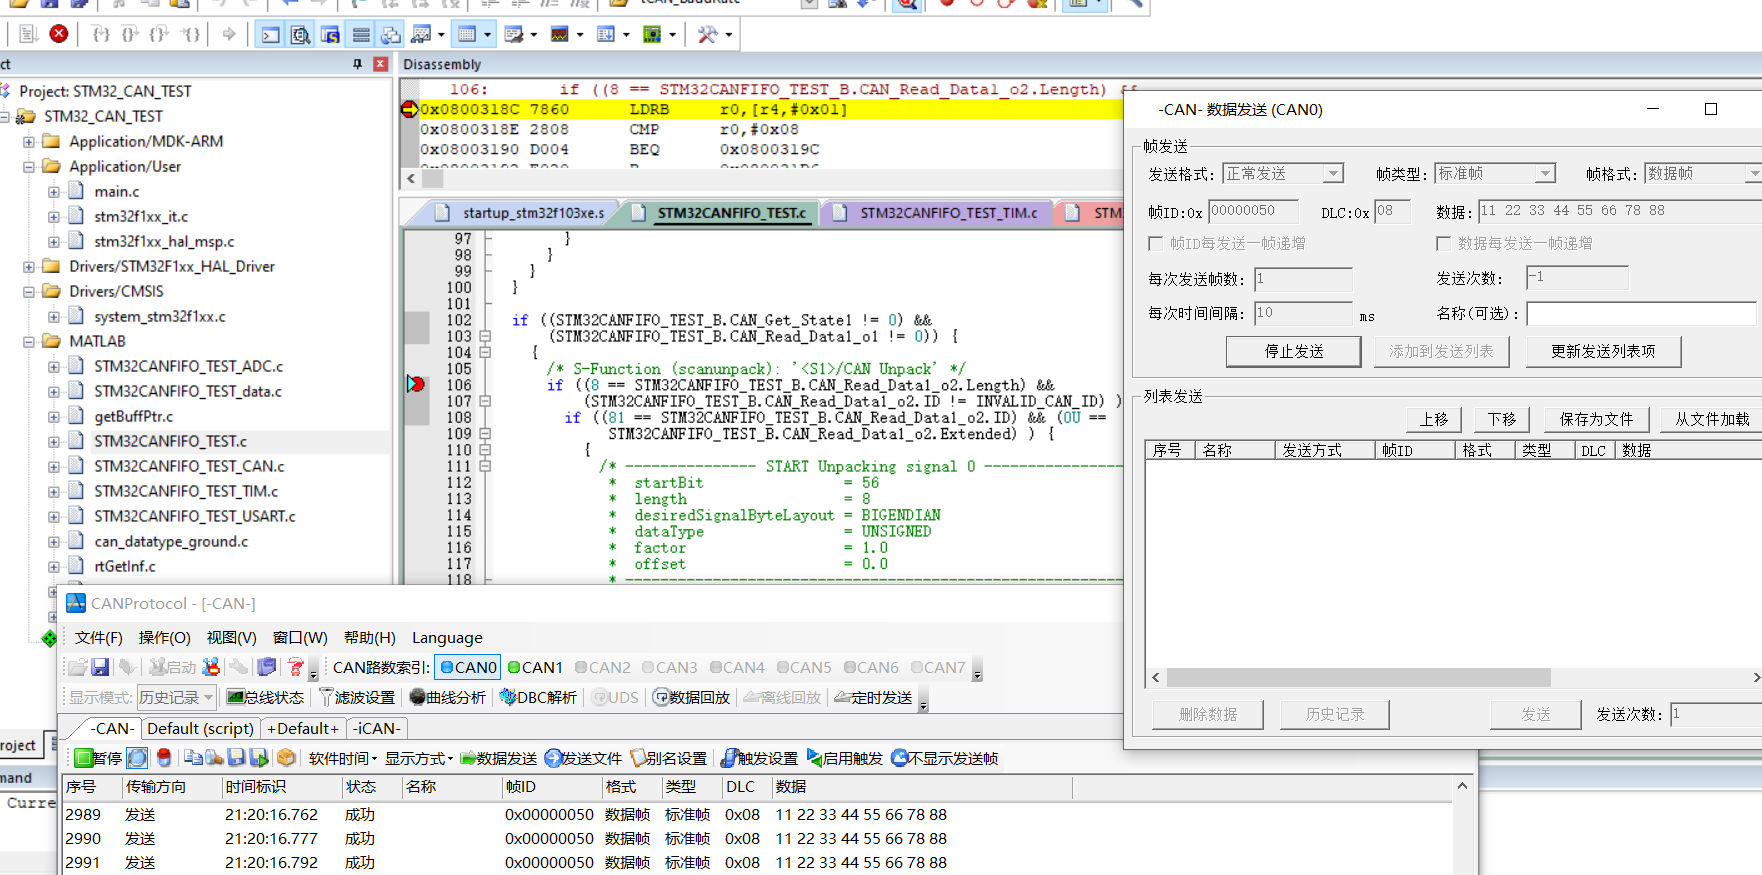Click the Memory Windows icon
Viewport: 1762px width, 875px height.
click(x=467, y=35)
